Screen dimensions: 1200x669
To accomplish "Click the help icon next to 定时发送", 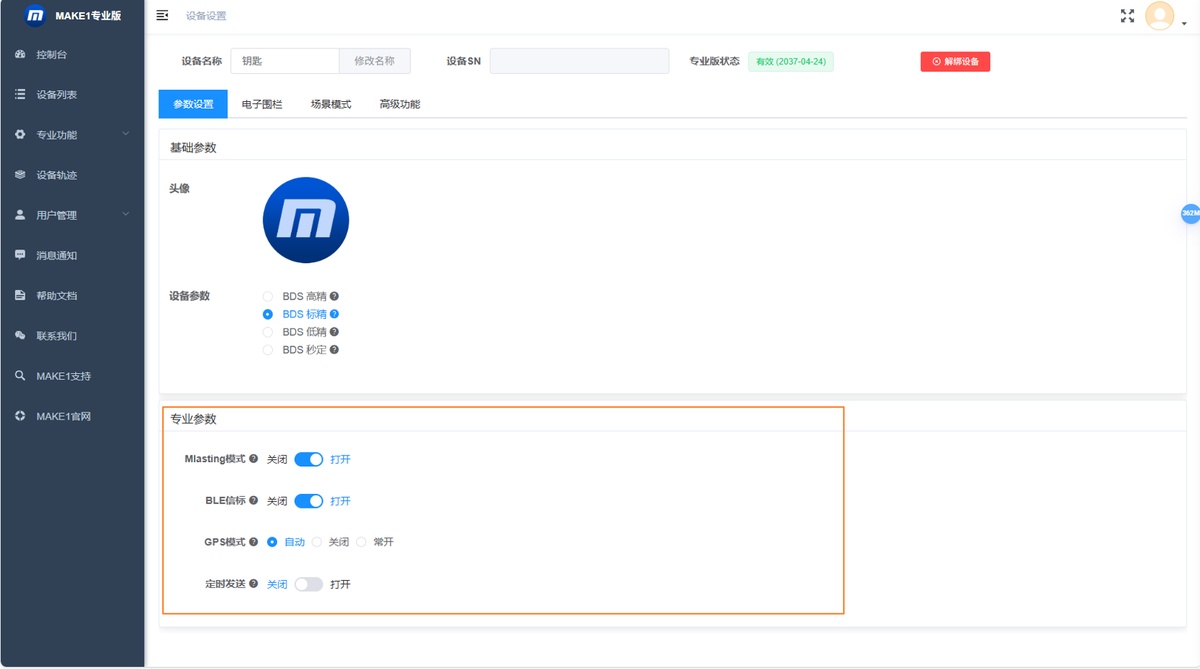I will click(x=254, y=583).
